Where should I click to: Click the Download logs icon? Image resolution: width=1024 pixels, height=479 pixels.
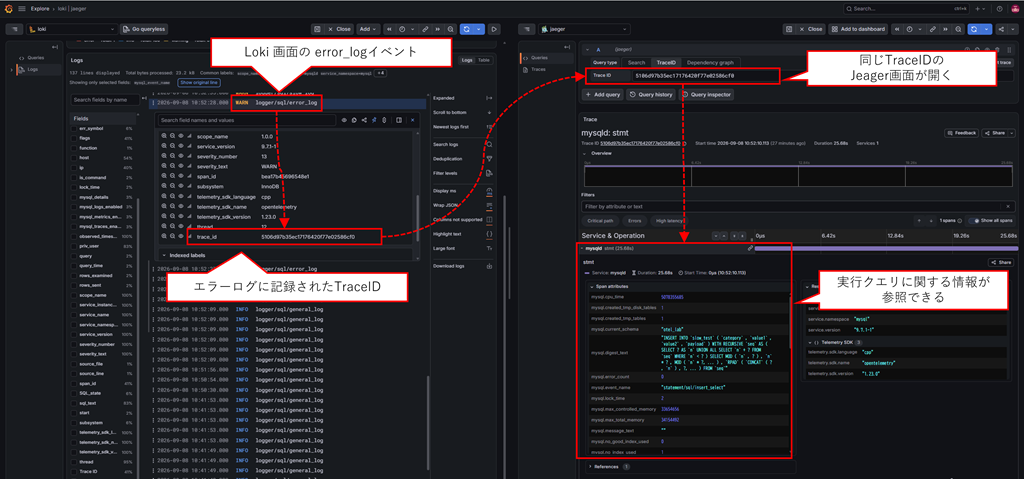point(489,267)
